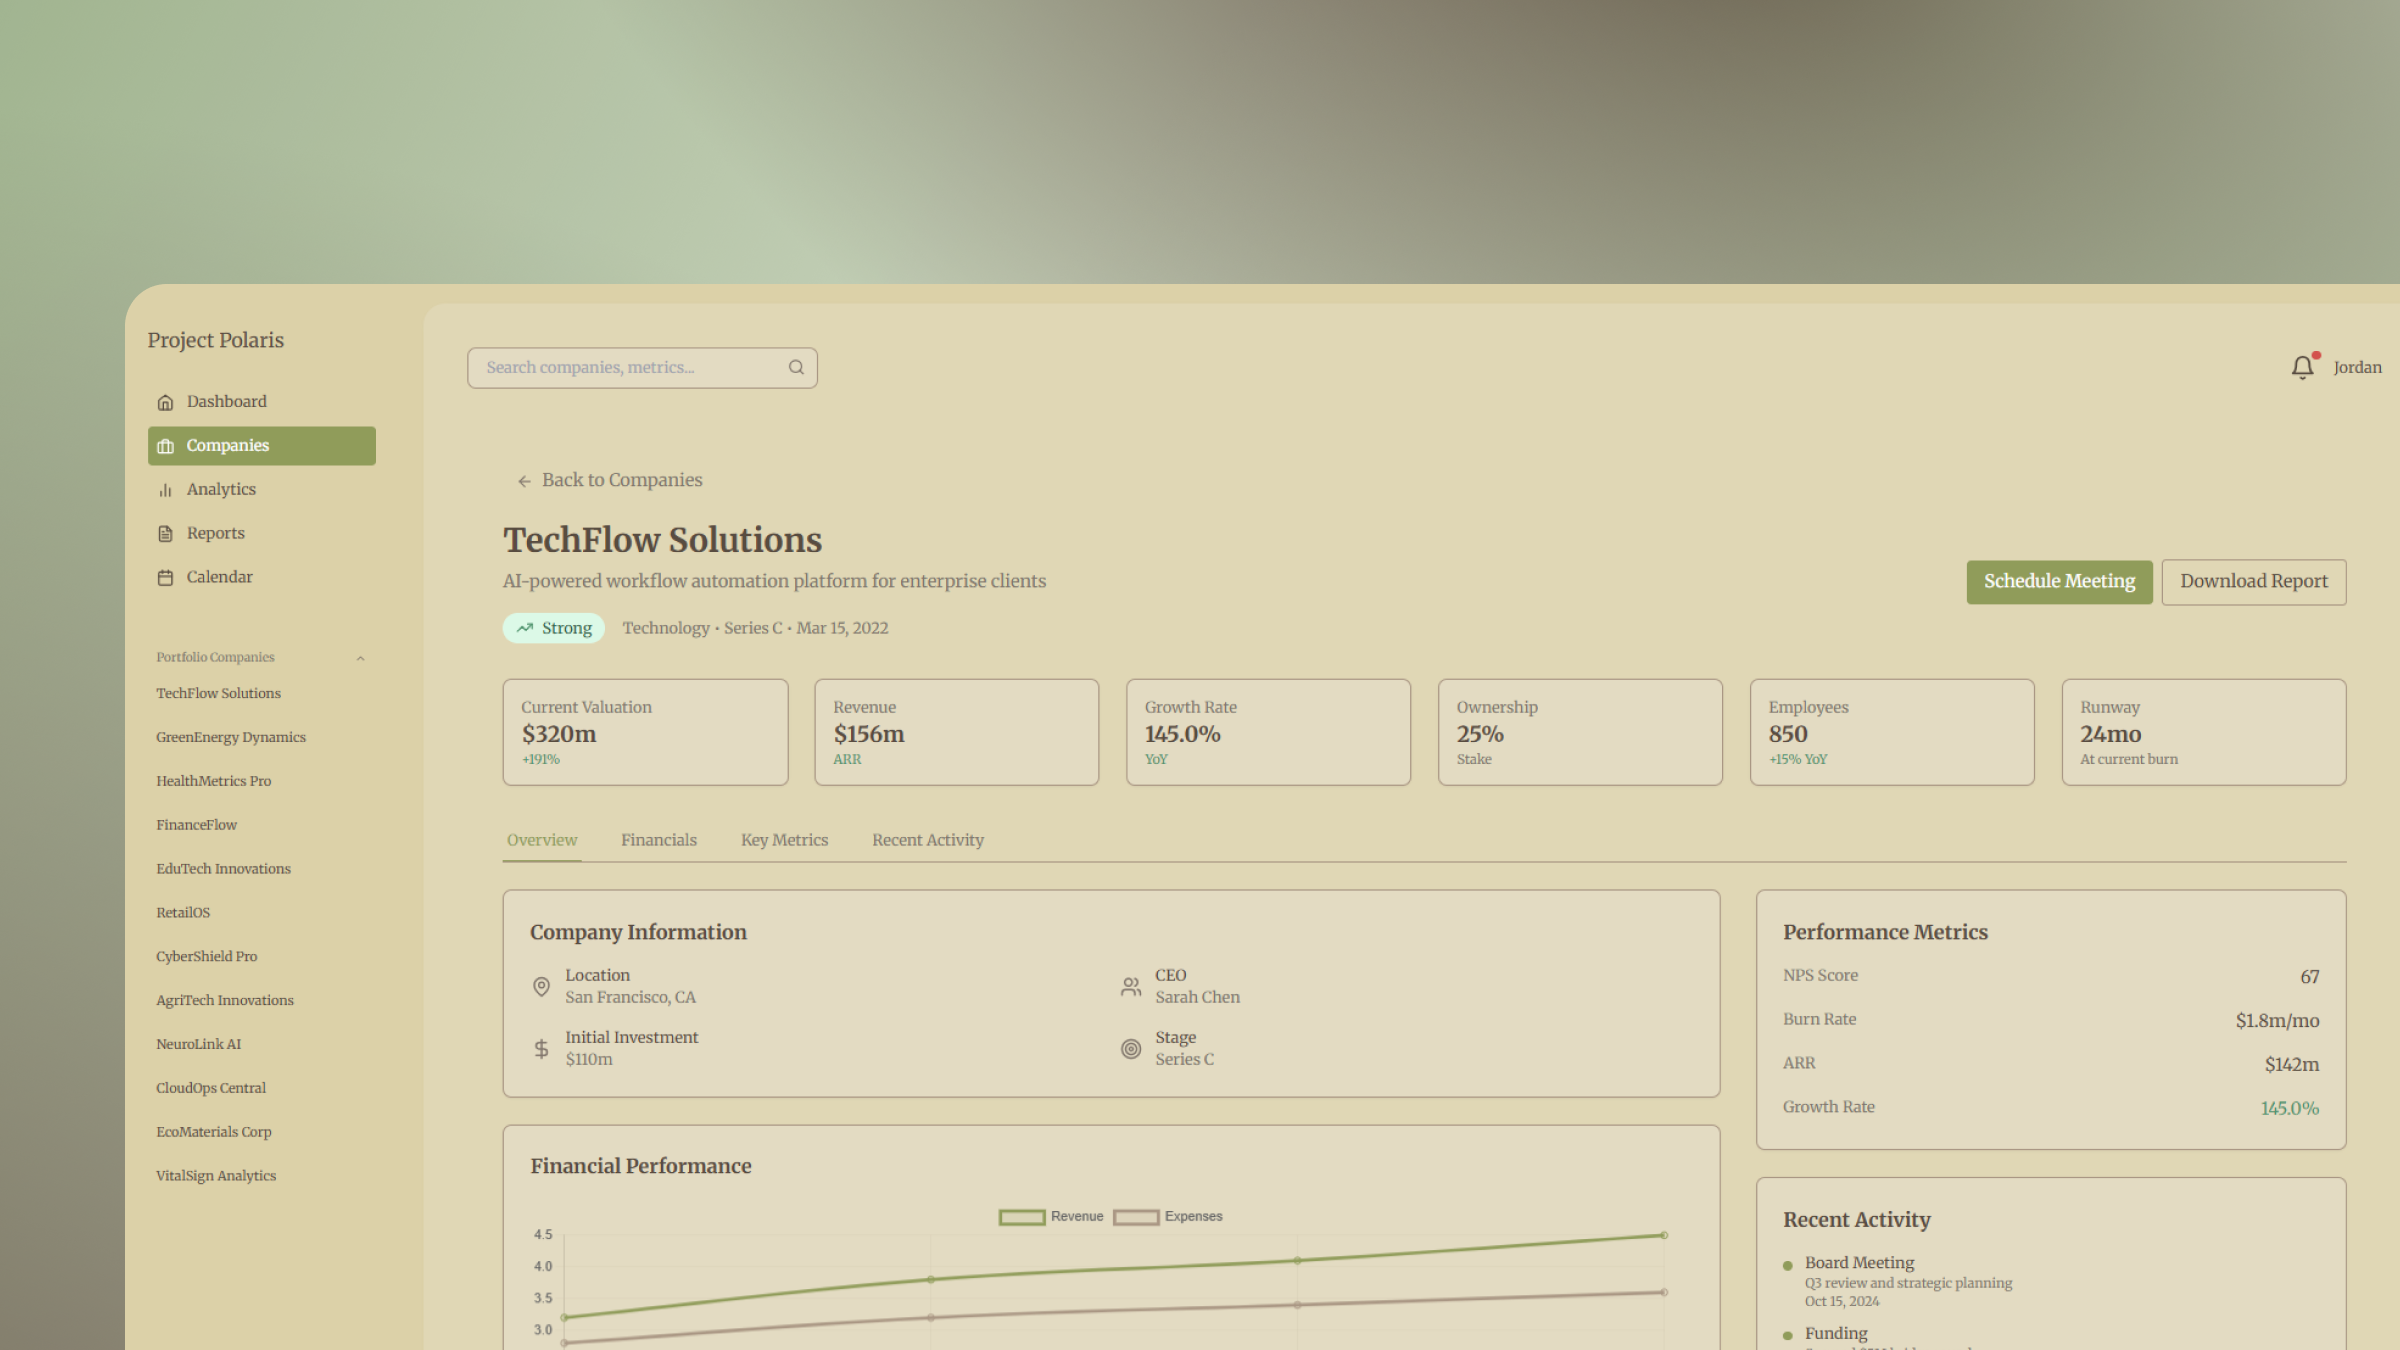Image resolution: width=2400 pixels, height=1350 pixels.
Task: Click the Companies sidebar icon
Action: (x=166, y=446)
